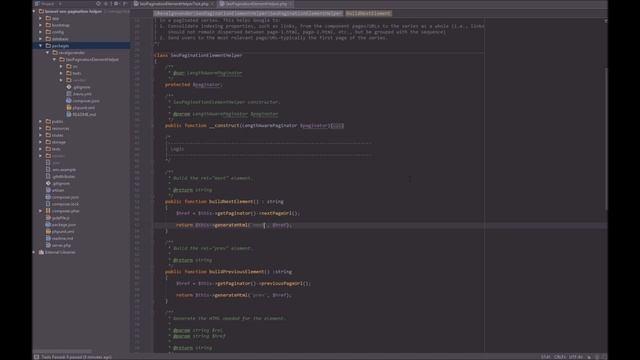
Task: Open the Project panel settings gear
Action: (116, 4)
